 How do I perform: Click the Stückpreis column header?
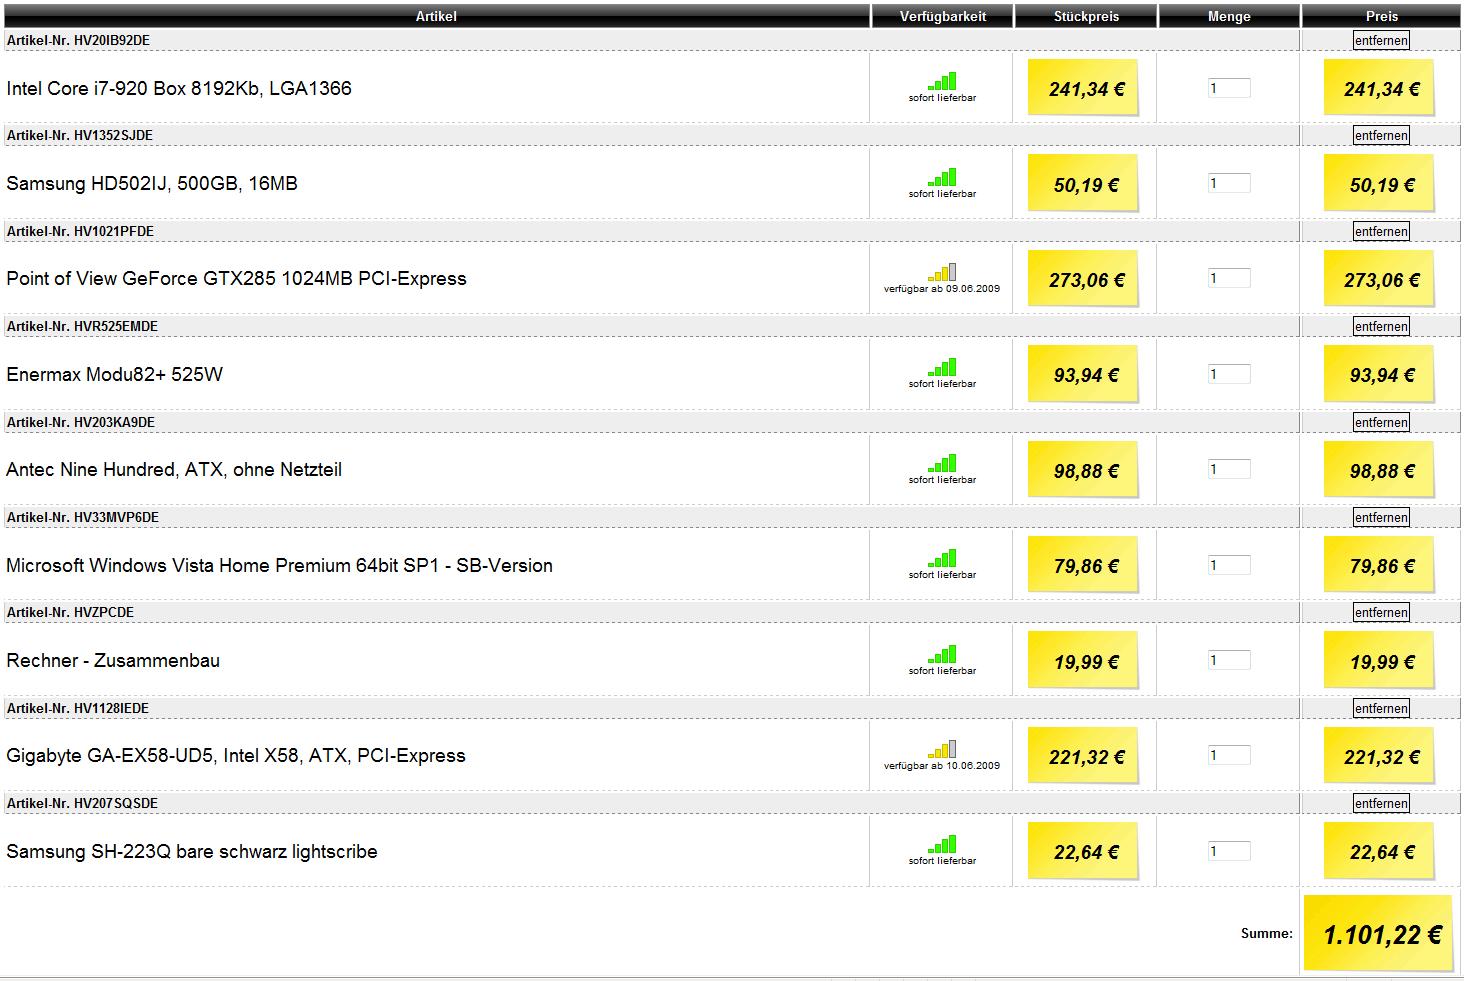coord(1086,16)
